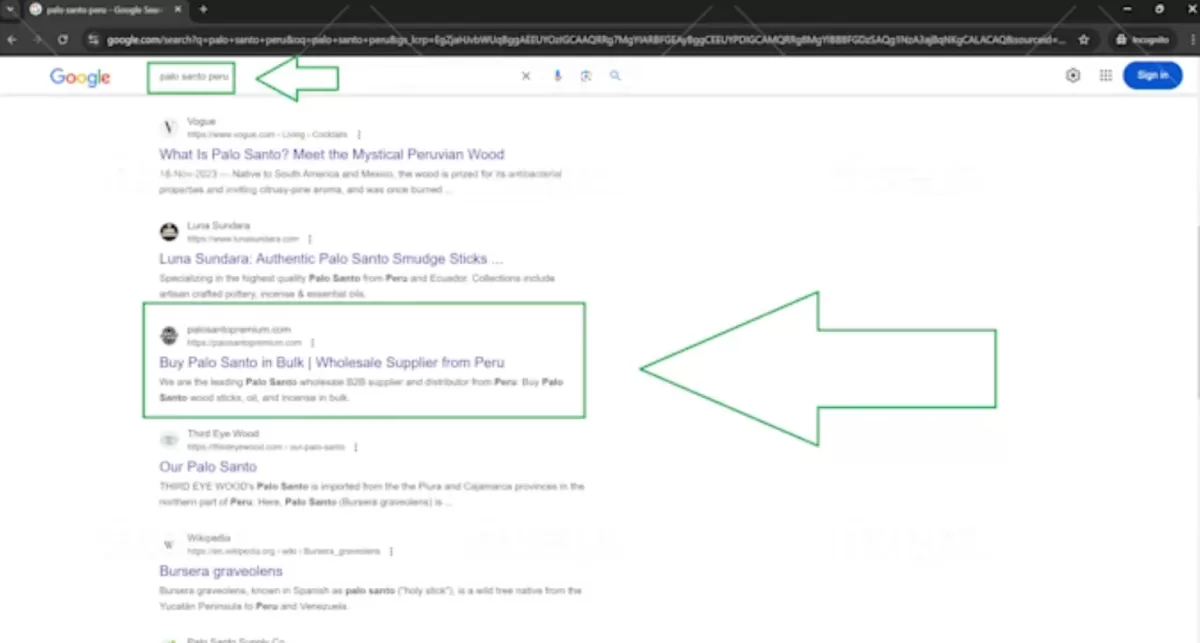Image resolution: width=1200 pixels, height=643 pixels.
Task: Click the Third Eye Wood favicon
Action: (169, 440)
